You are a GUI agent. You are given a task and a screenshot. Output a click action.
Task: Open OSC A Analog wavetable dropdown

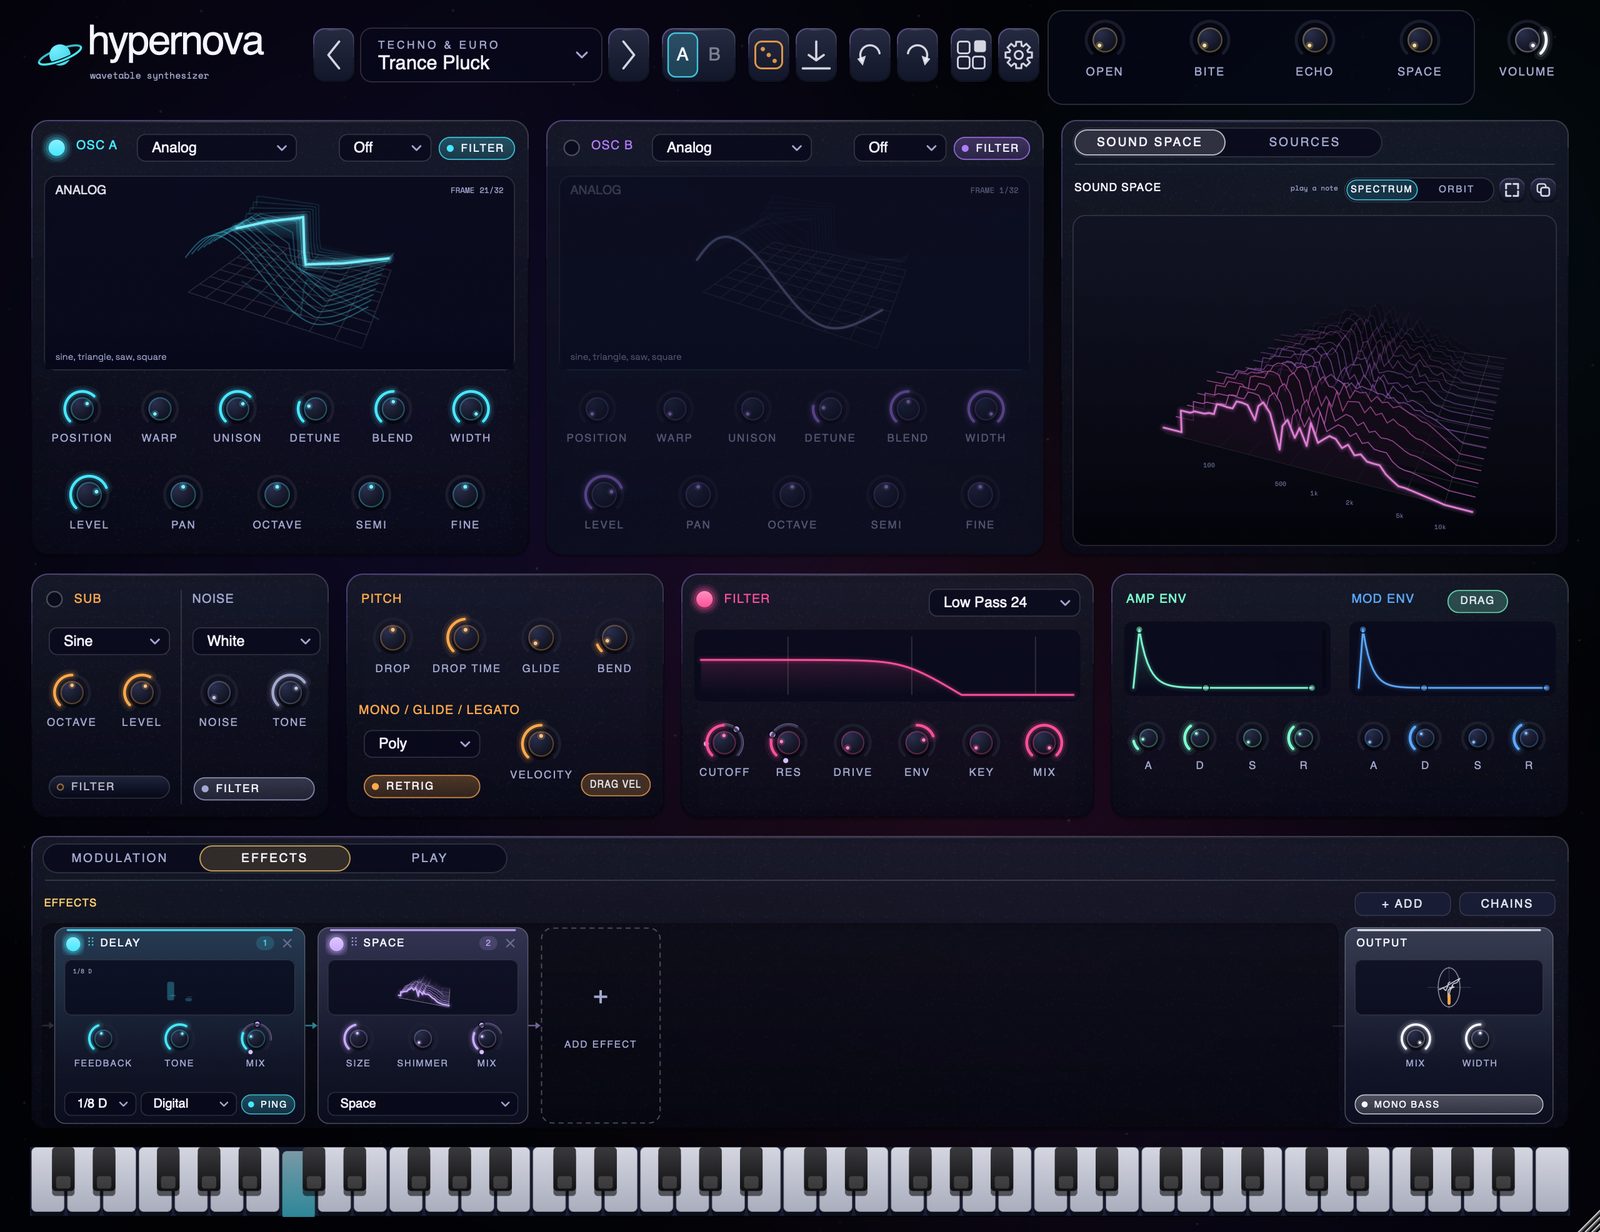pyautogui.click(x=217, y=148)
